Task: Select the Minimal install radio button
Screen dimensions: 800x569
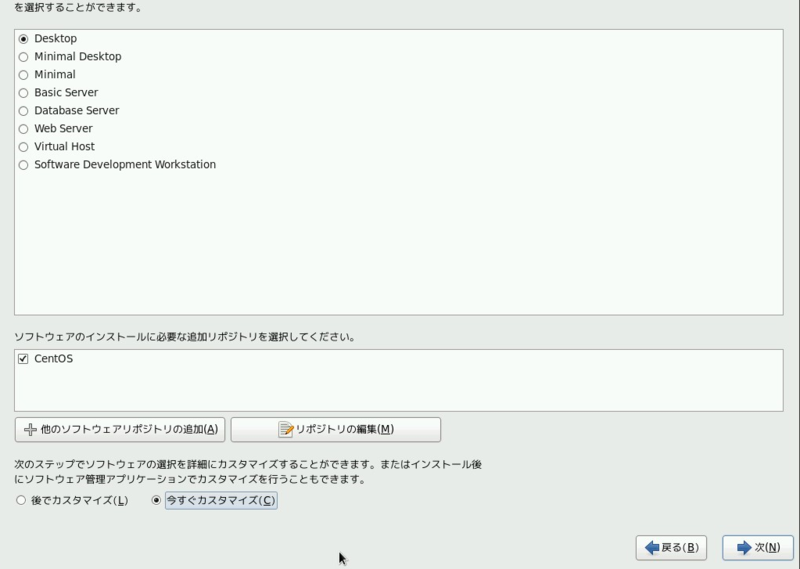Action: [23, 75]
